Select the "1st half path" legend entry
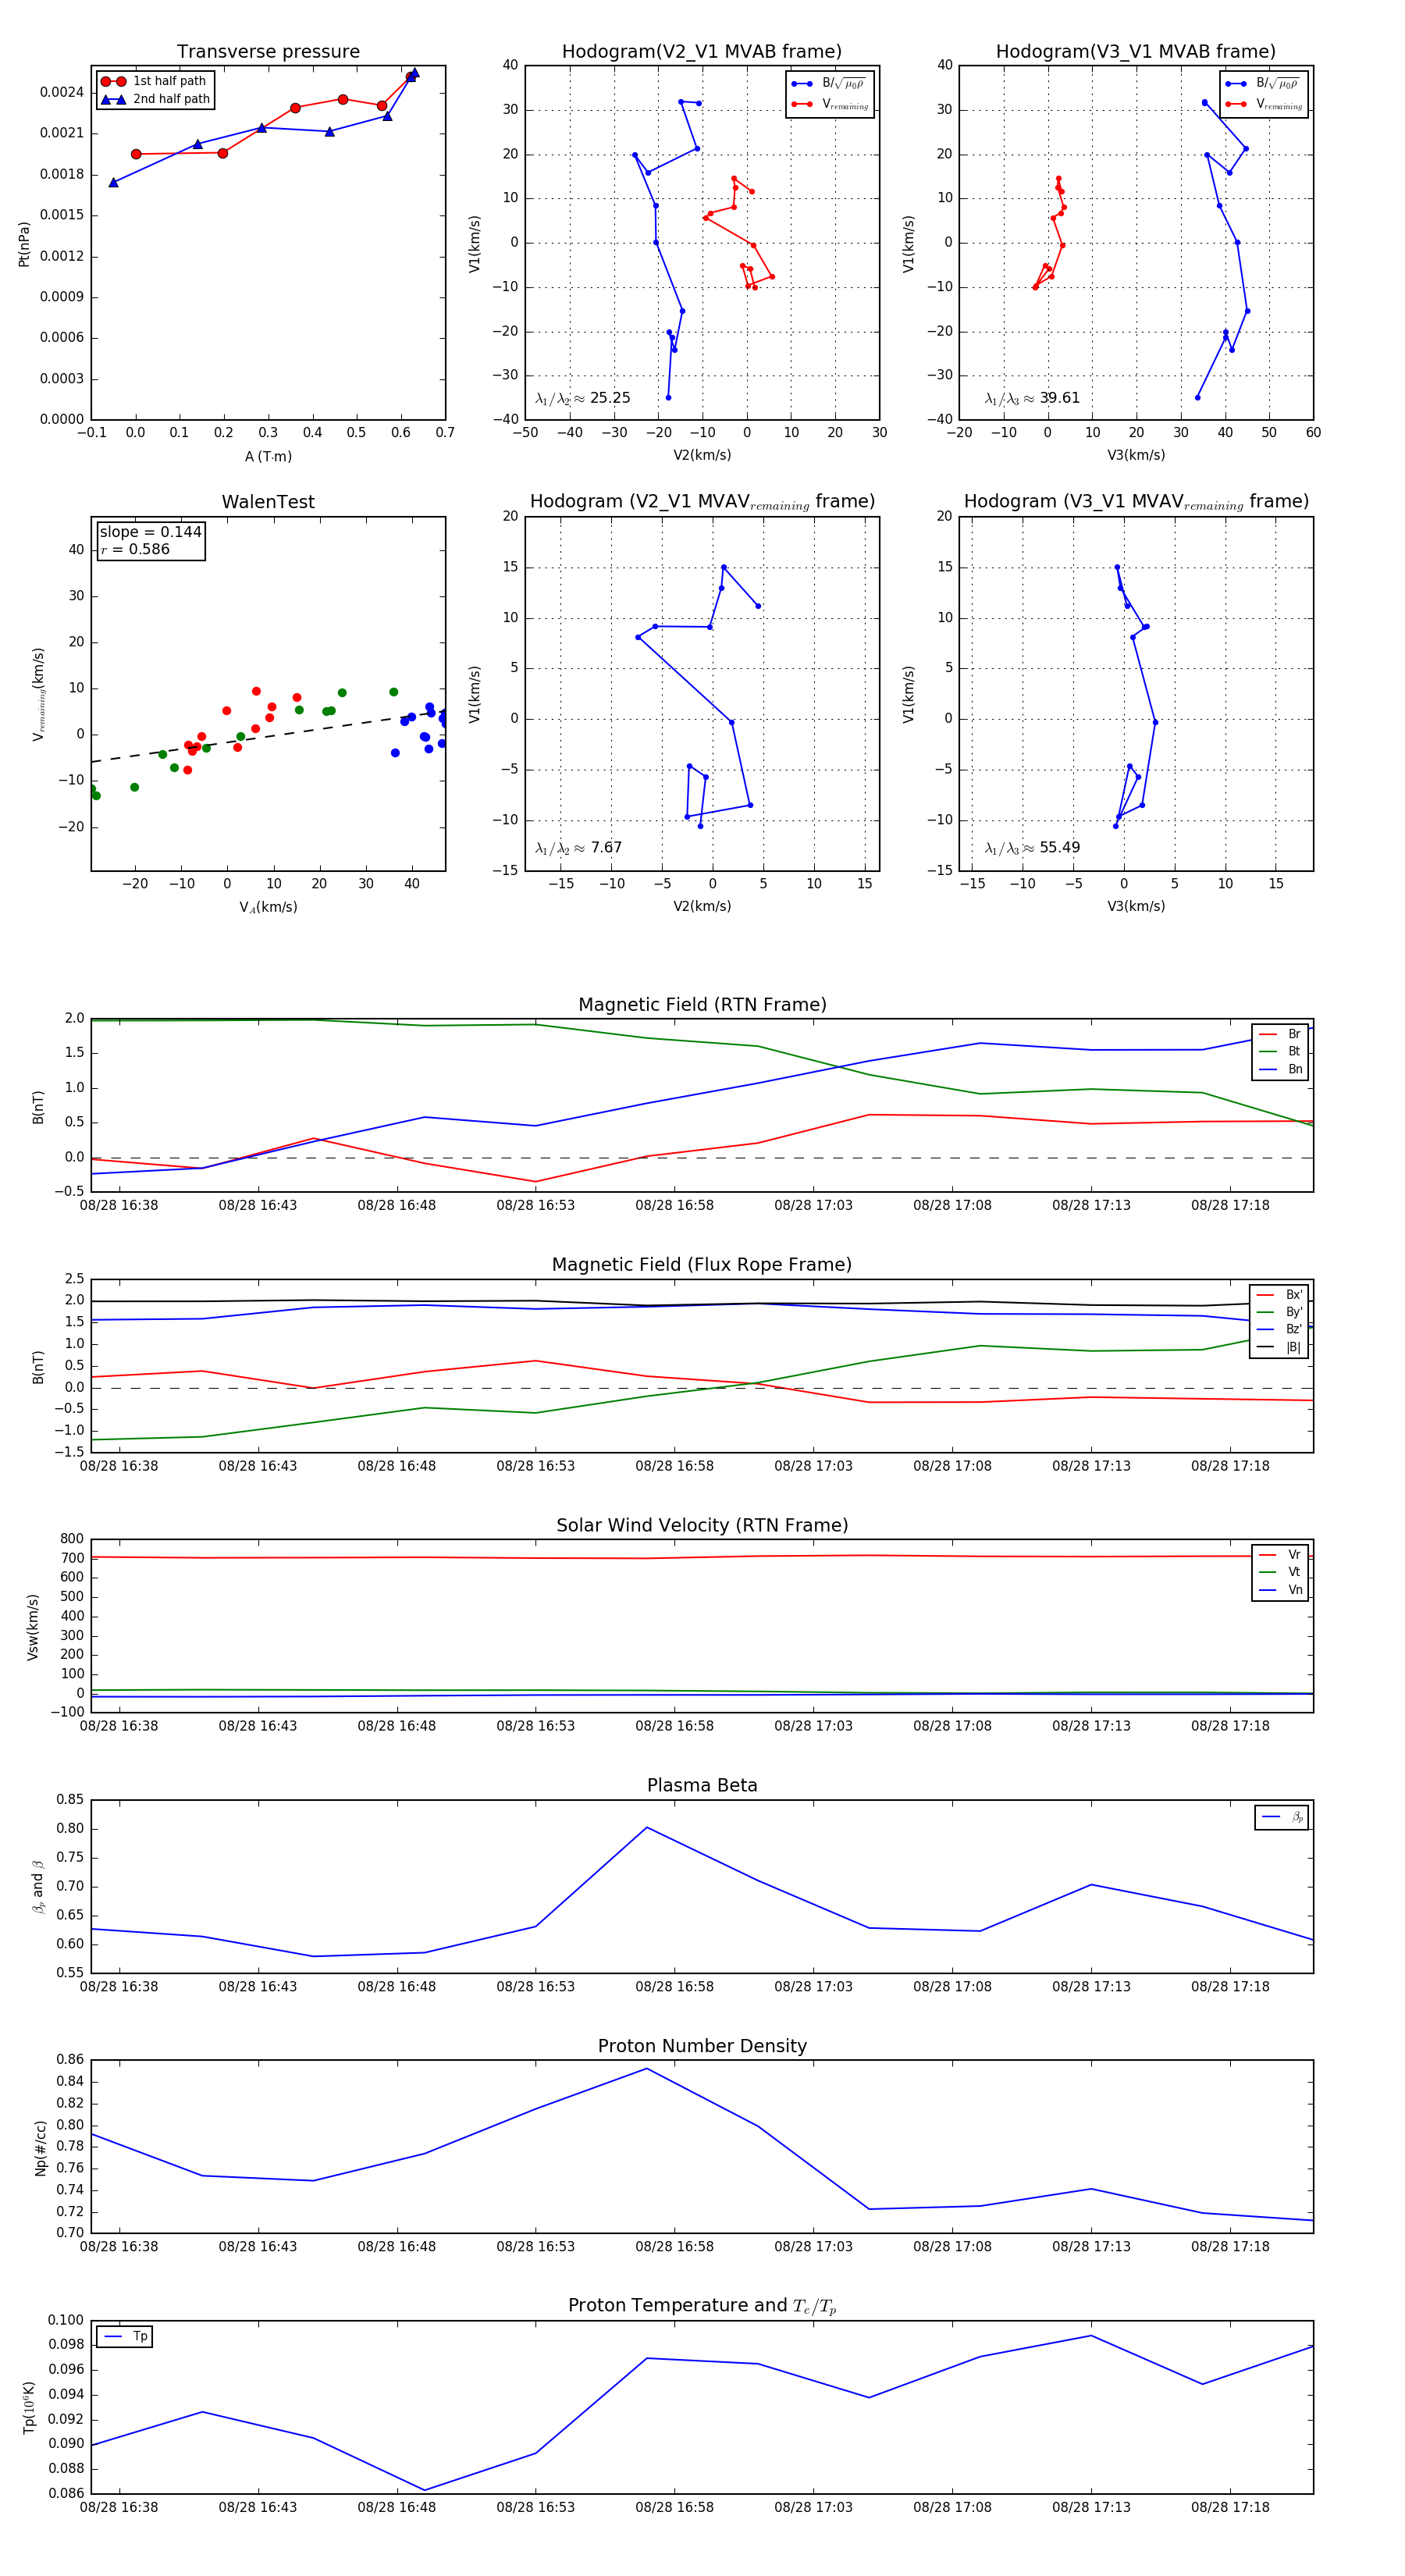The image size is (1405, 2576). tap(155, 81)
